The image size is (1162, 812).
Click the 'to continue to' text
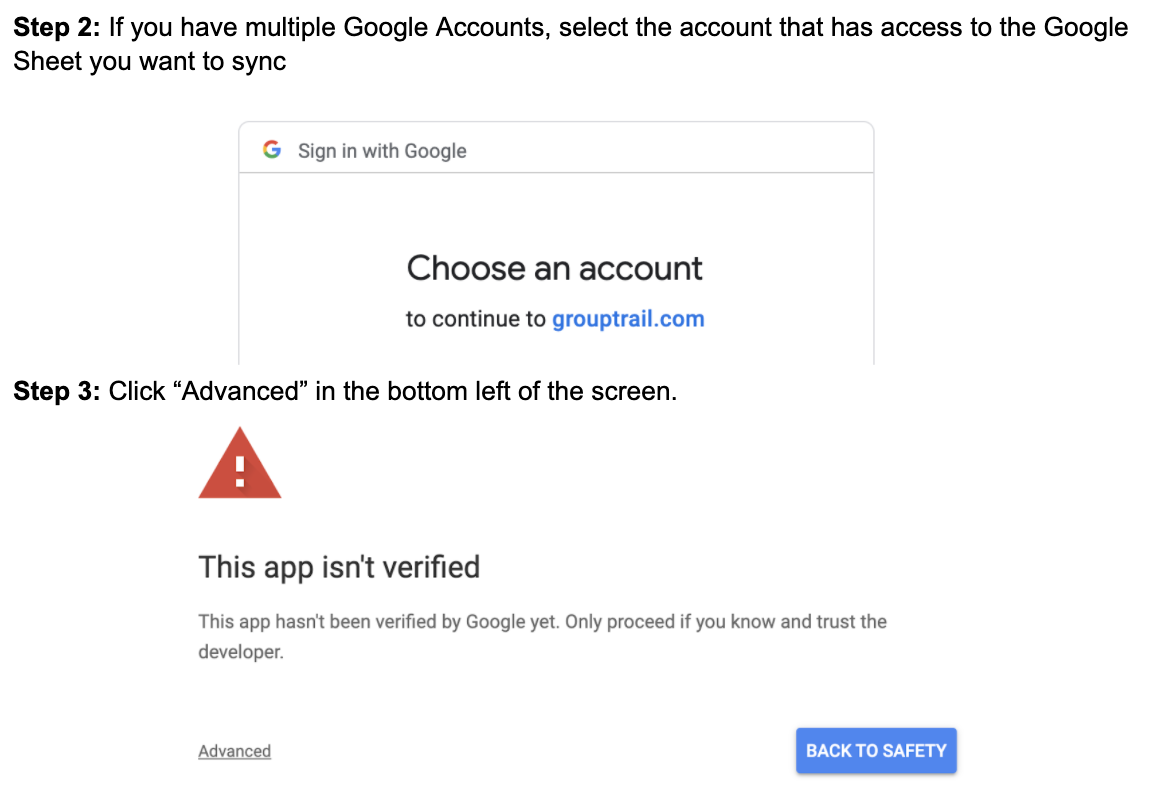(476, 319)
